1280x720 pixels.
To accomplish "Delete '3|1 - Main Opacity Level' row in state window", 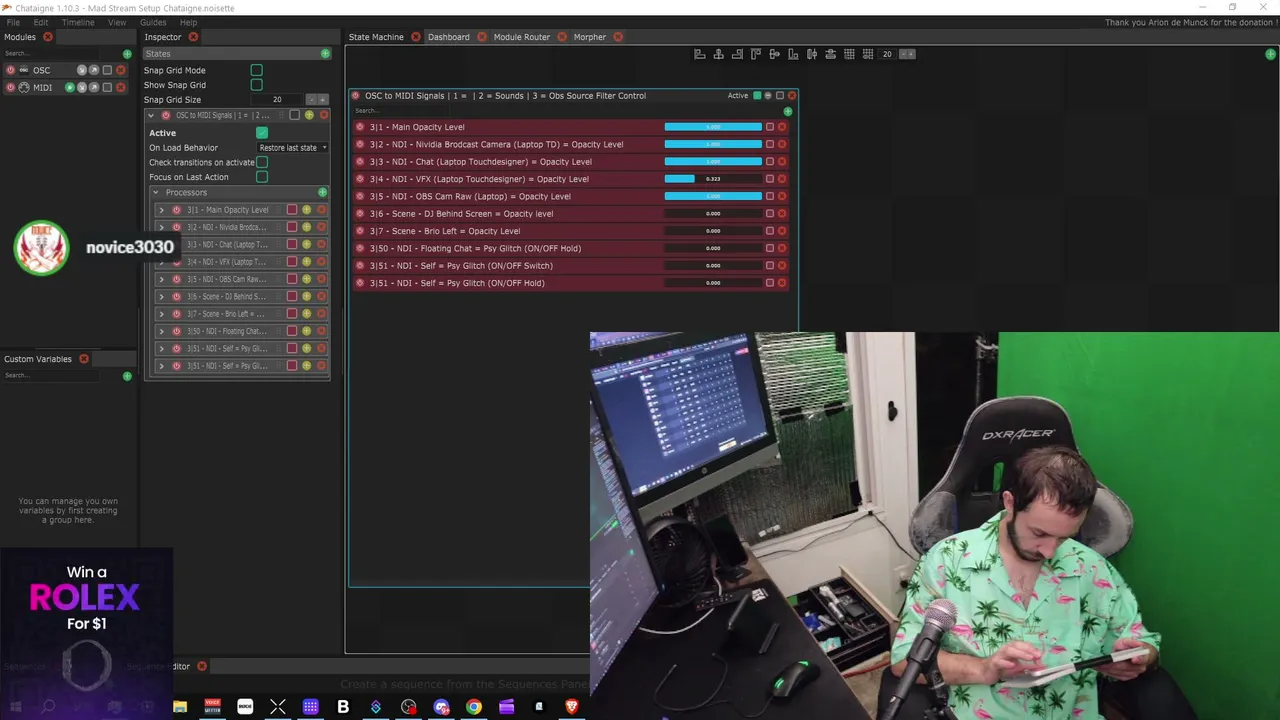I will tap(782, 127).
